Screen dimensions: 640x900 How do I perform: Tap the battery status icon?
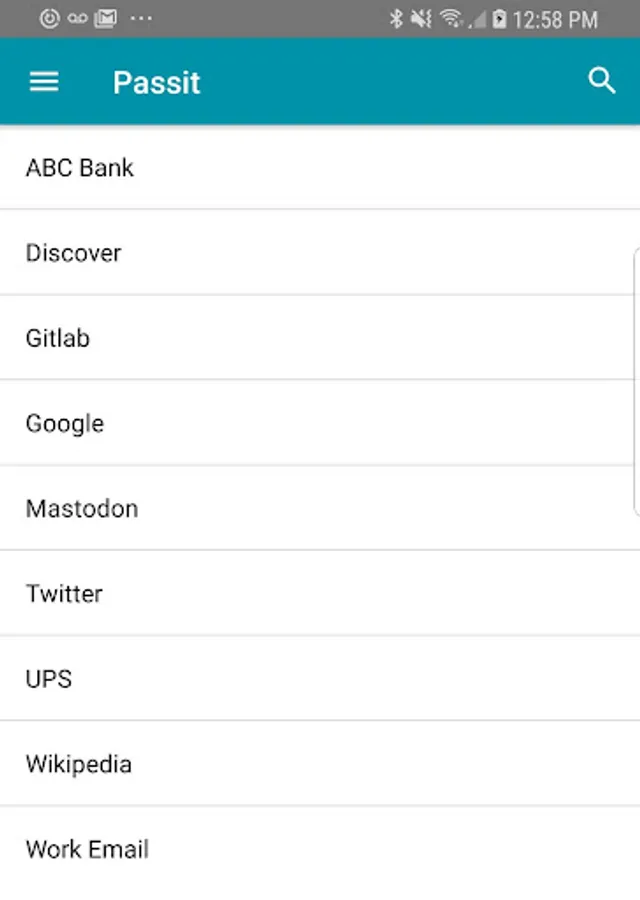499,19
